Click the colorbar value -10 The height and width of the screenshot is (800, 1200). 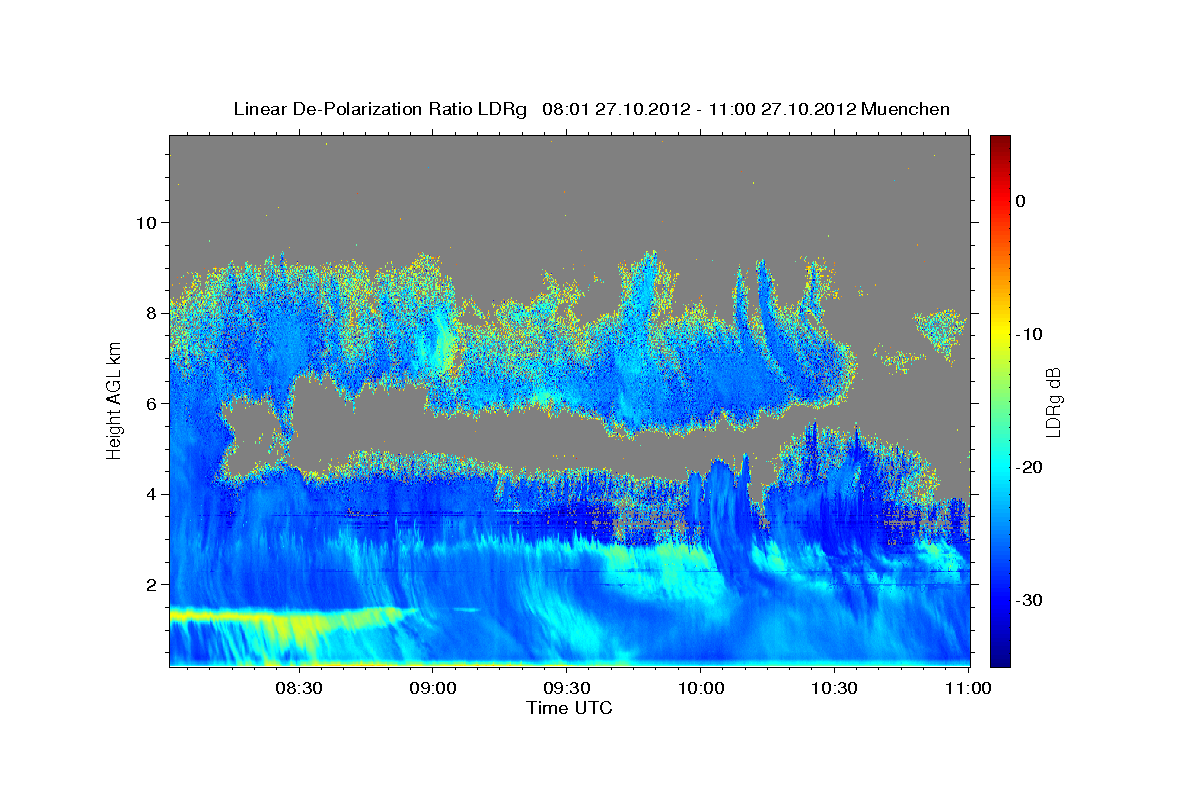(x=1029, y=334)
